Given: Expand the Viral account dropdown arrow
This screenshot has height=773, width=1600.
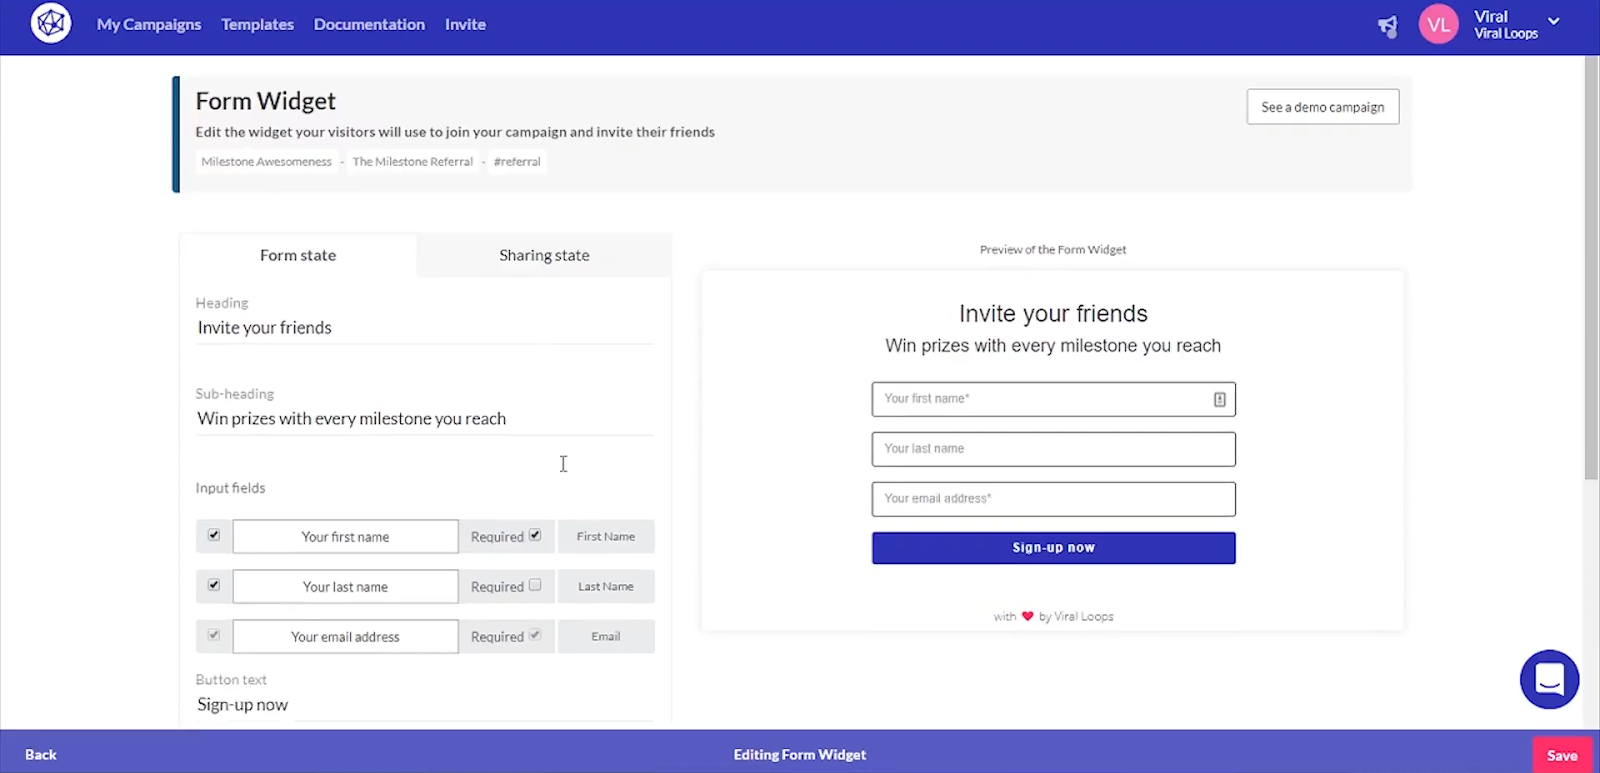Looking at the screenshot, I should click(1554, 21).
